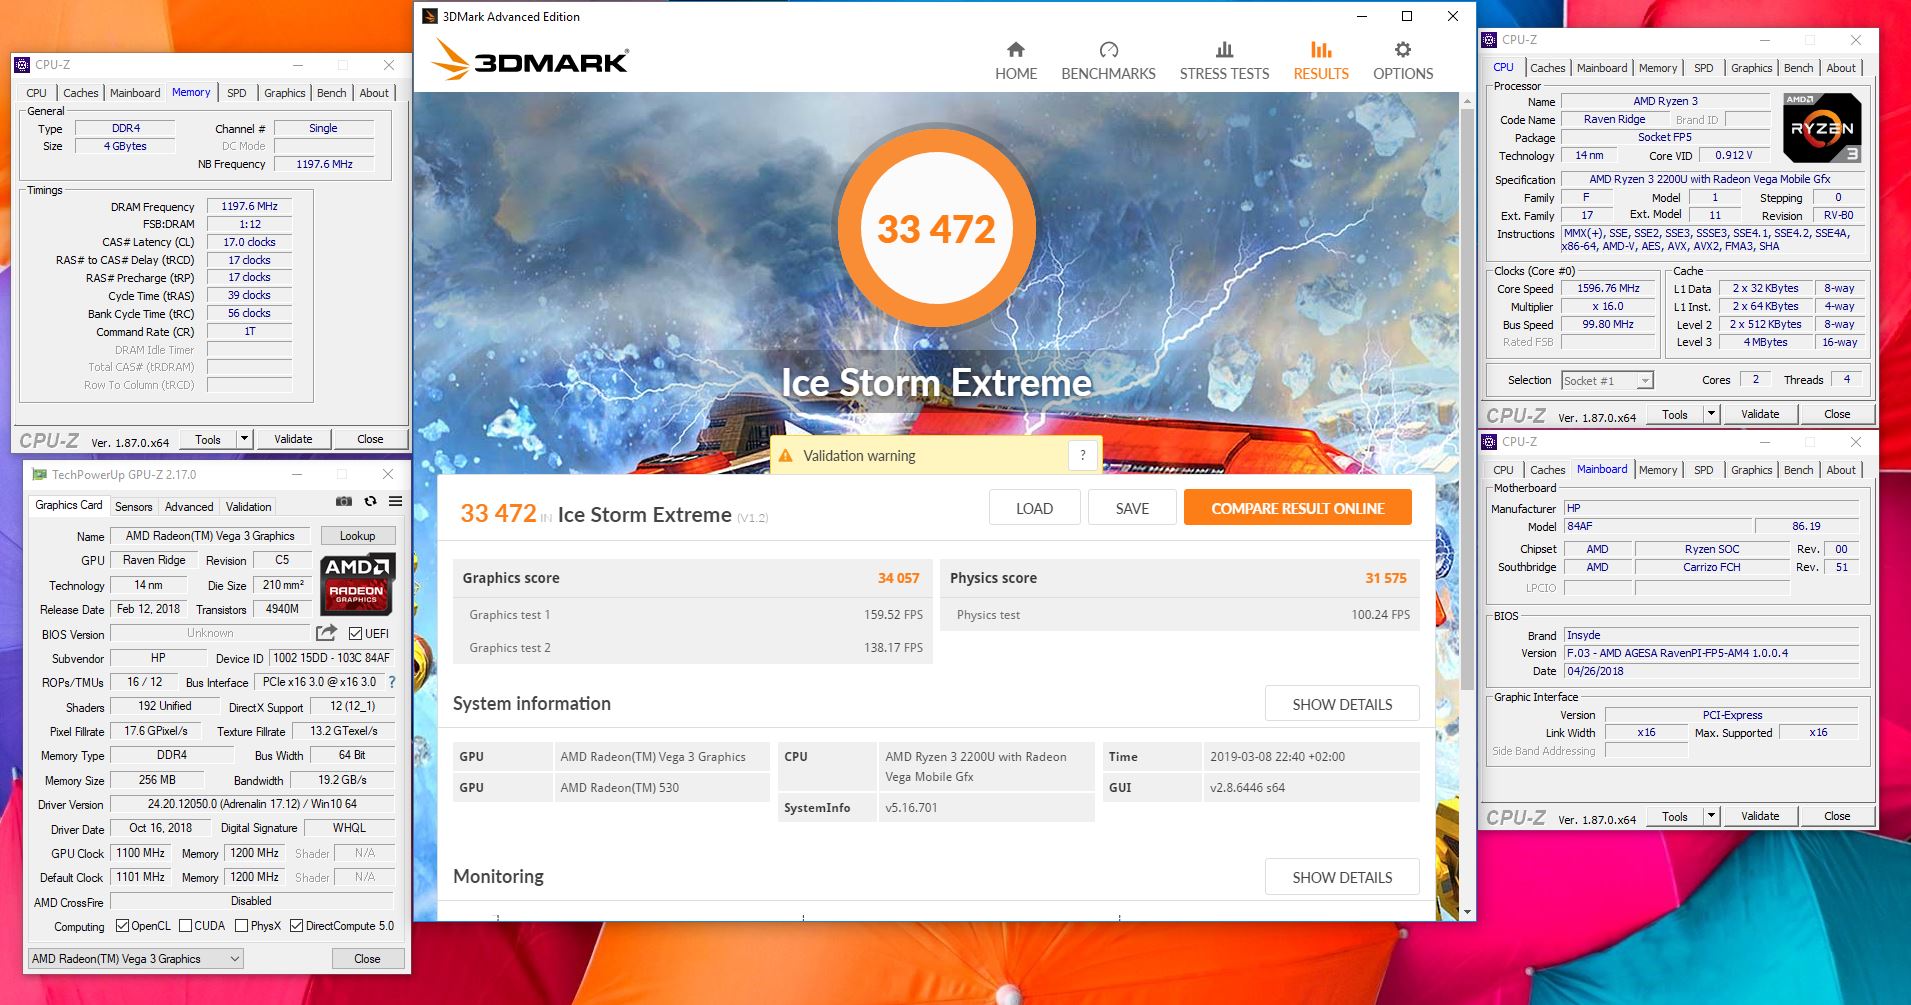The height and width of the screenshot is (1005, 1911).
Task: Show System information details
Action: [x=1342, y=704]
